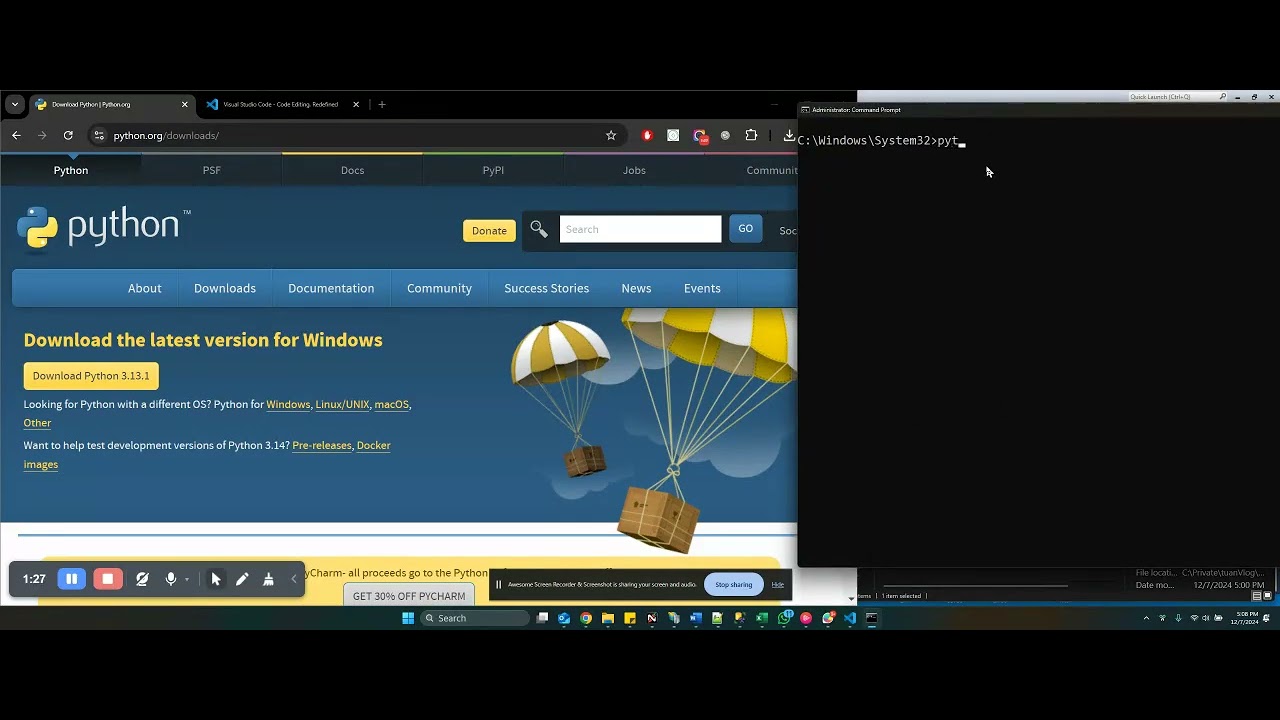Image resolution: width=1280 pixels, height=720 pixels.
Task: Show hidden system tray icons chevron
Action: point(1146,618)
